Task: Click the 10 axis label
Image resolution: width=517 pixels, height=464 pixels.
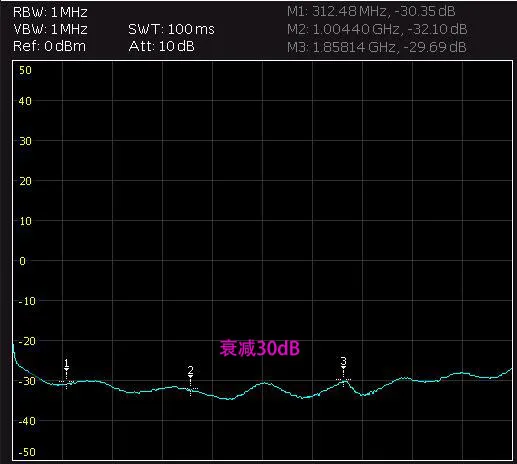Action: (26, 221)
